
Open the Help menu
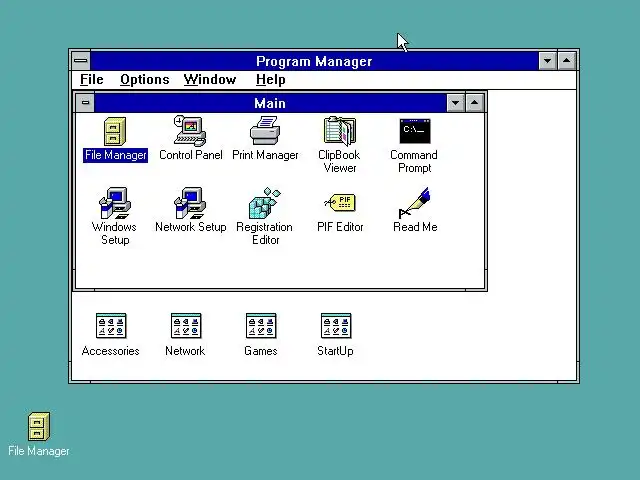pyautogui.click(x=271, y=80)
